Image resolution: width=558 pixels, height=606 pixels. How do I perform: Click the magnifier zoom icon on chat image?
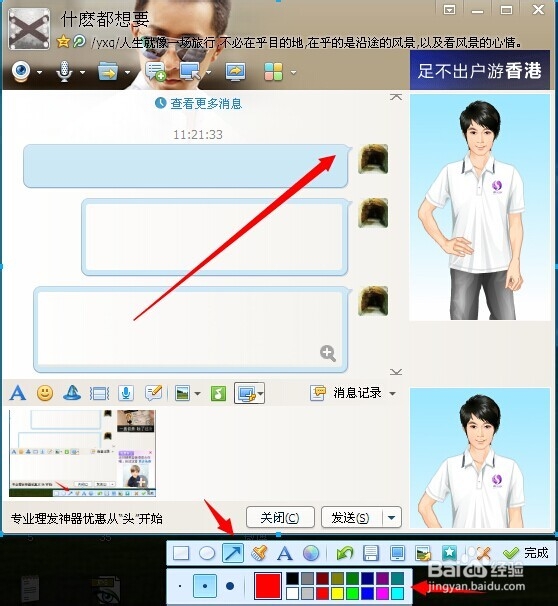click(328, 353)
